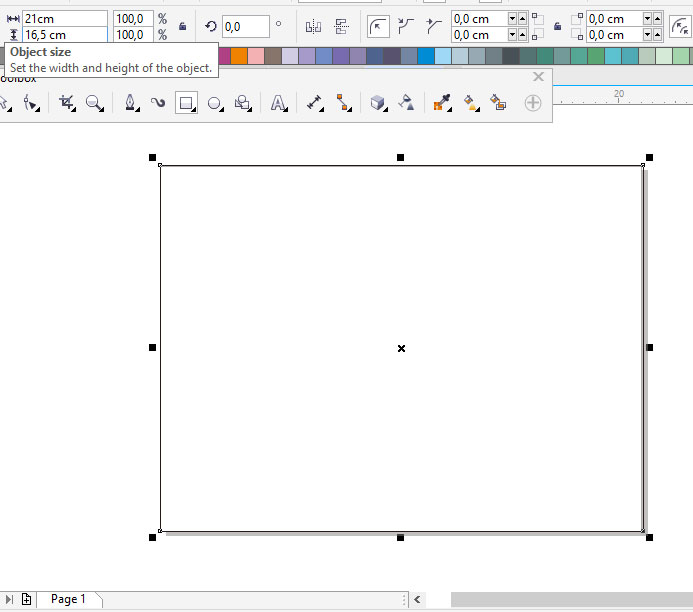Click the object height field showing 16,5 cm
The image size is (693, 612).
(65, 34)
